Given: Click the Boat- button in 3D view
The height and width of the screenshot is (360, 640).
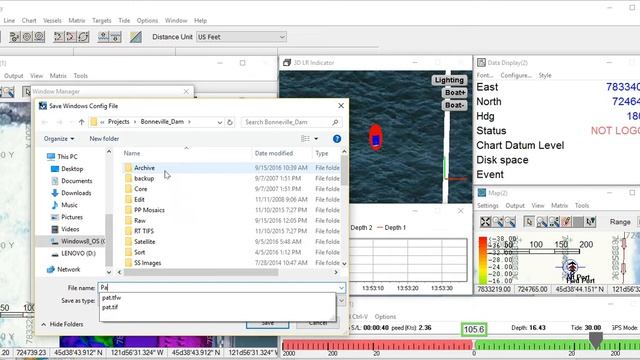Looking at the screenshot, I should pos(454,105).
